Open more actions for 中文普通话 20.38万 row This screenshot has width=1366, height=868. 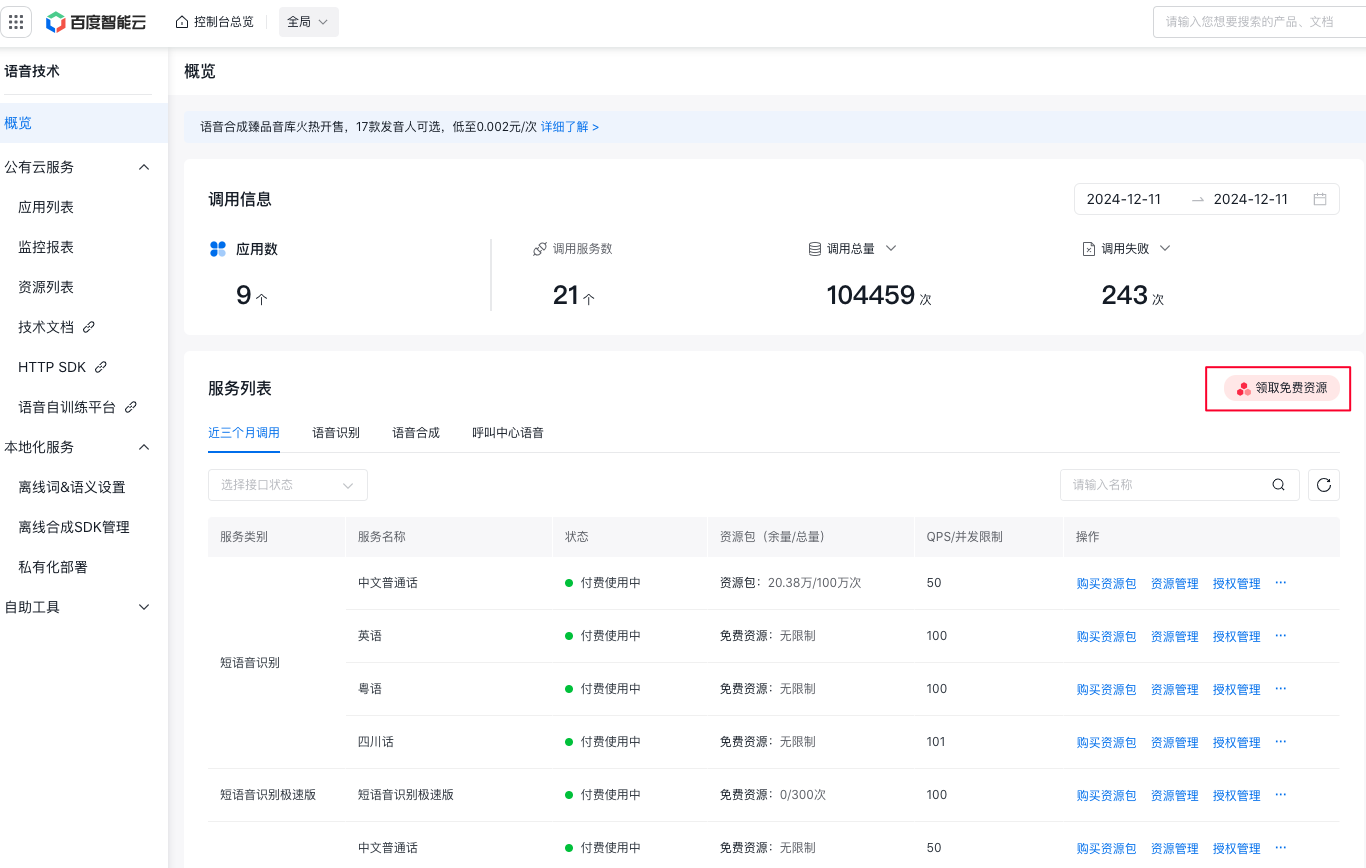(1281, 582)
